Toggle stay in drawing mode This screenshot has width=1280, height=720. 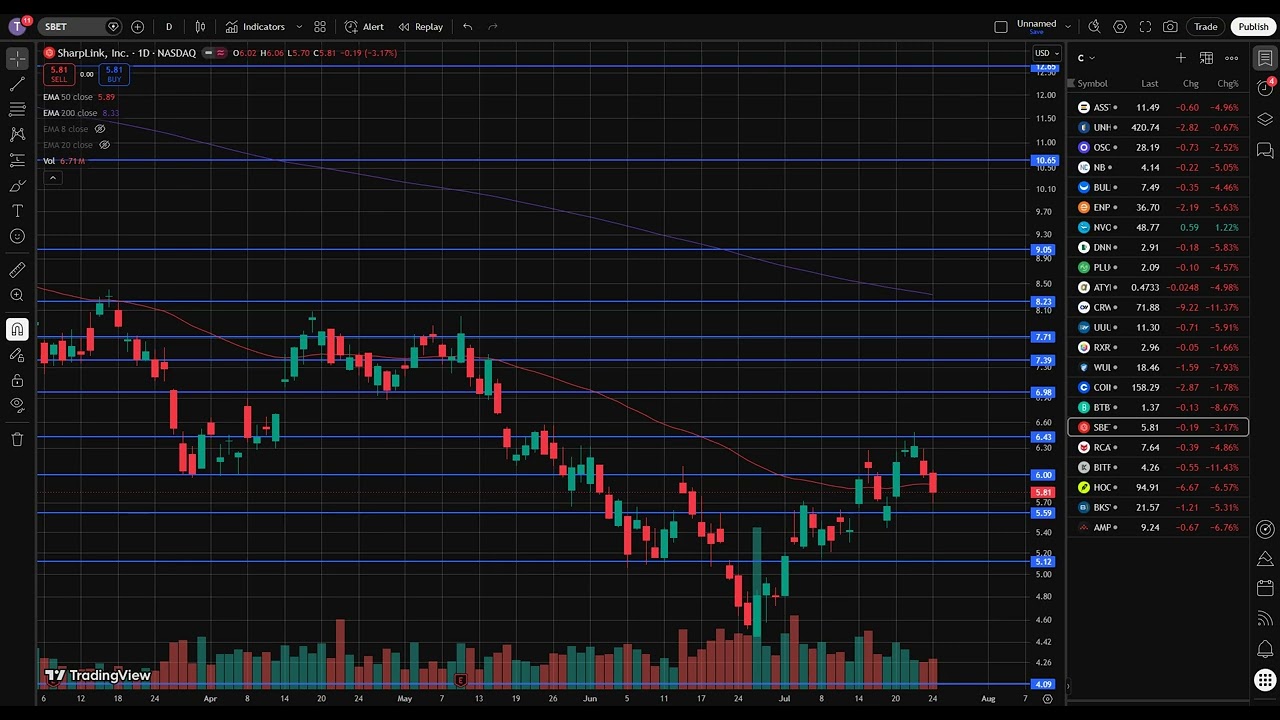(17, 354)
